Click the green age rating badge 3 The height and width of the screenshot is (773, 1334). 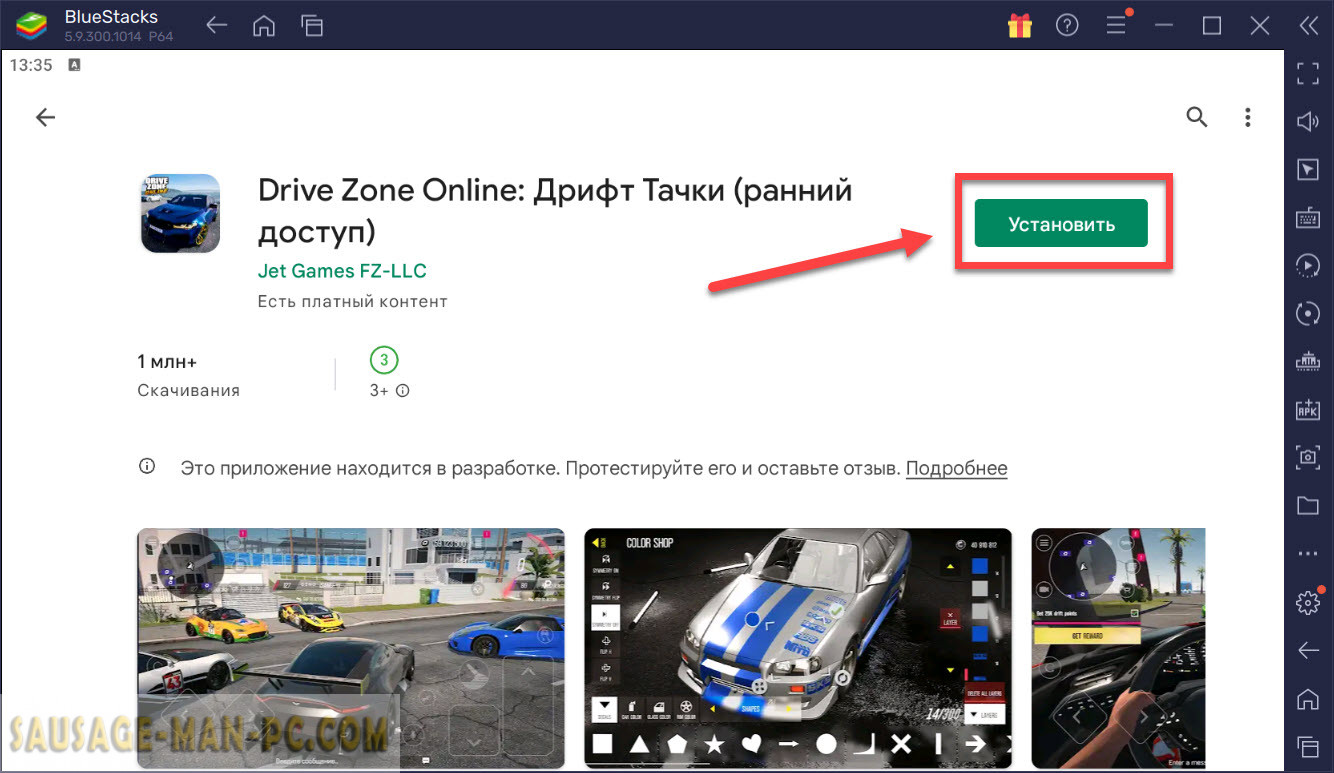click(x=383, y=360)
